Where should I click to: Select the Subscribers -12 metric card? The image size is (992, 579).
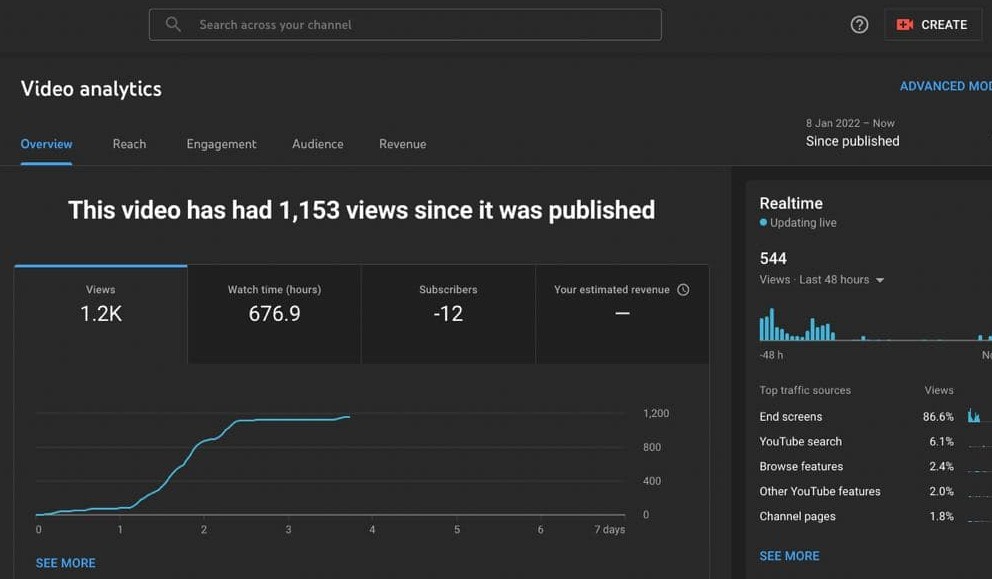point(448,314)
